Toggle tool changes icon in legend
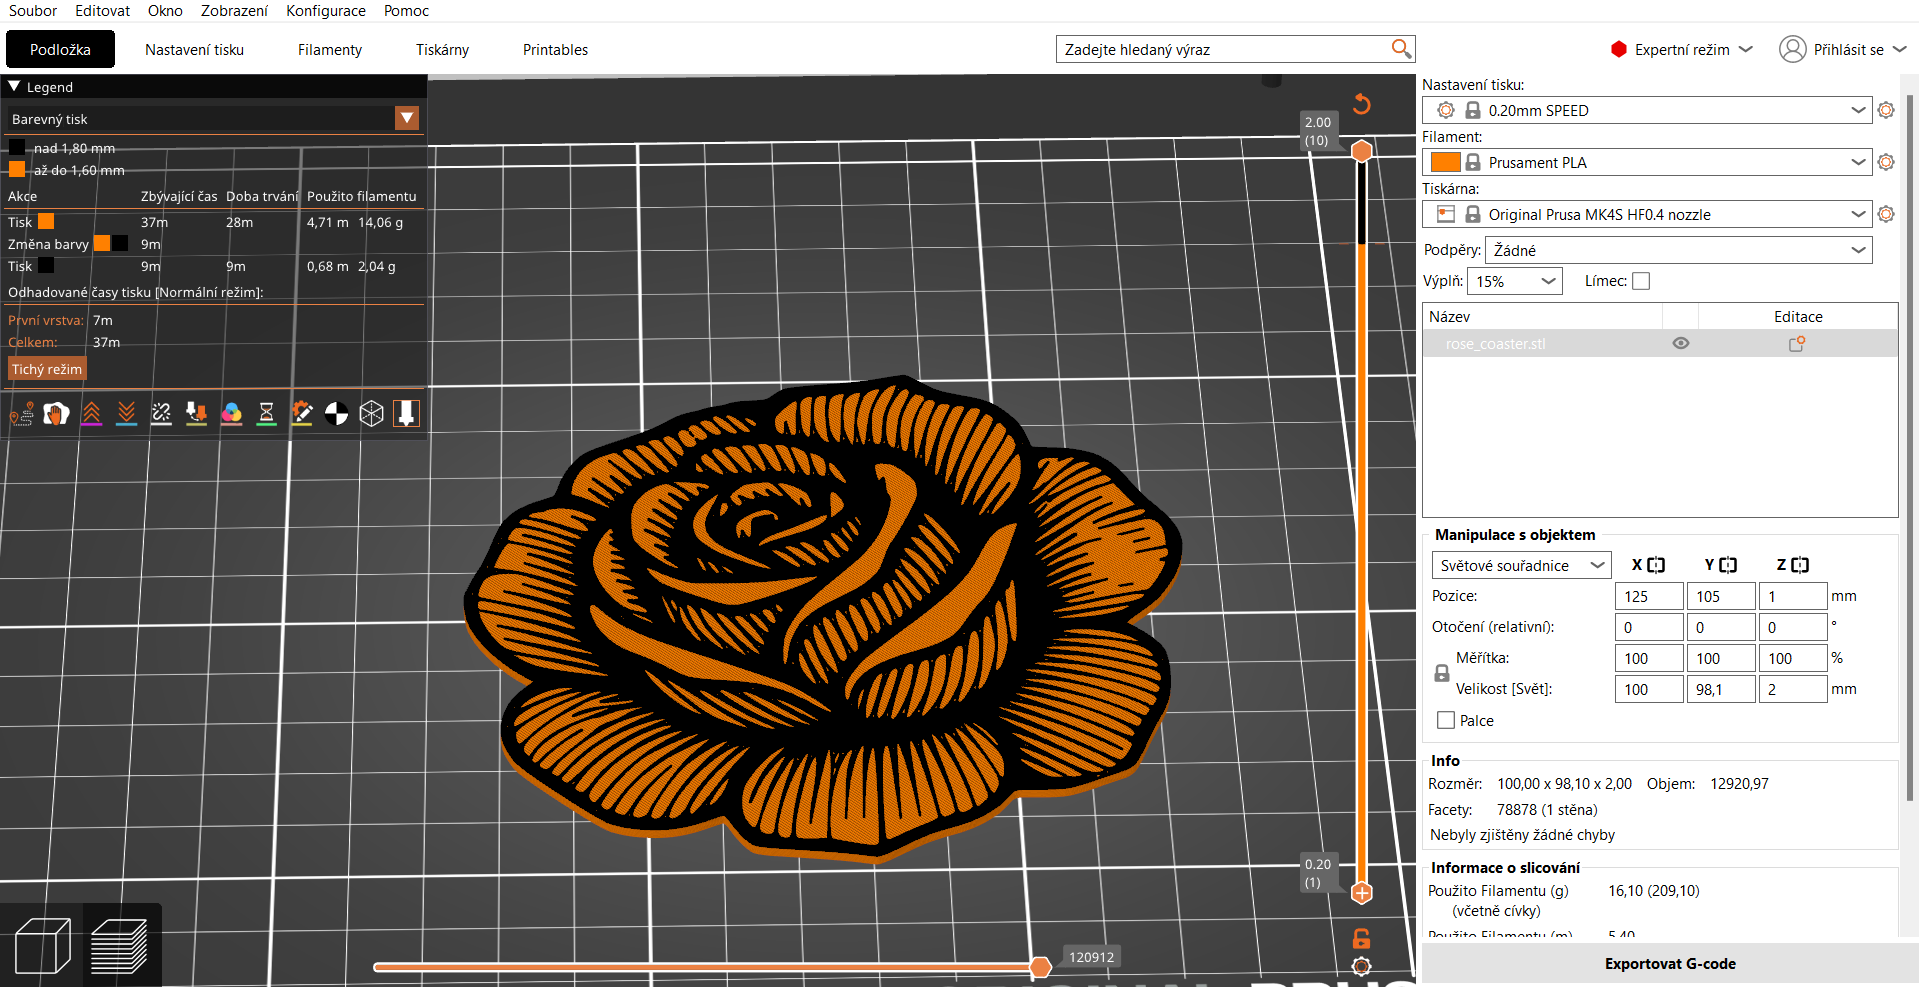1919x987 pixels. pyautogui.click(x=197, y=413)
